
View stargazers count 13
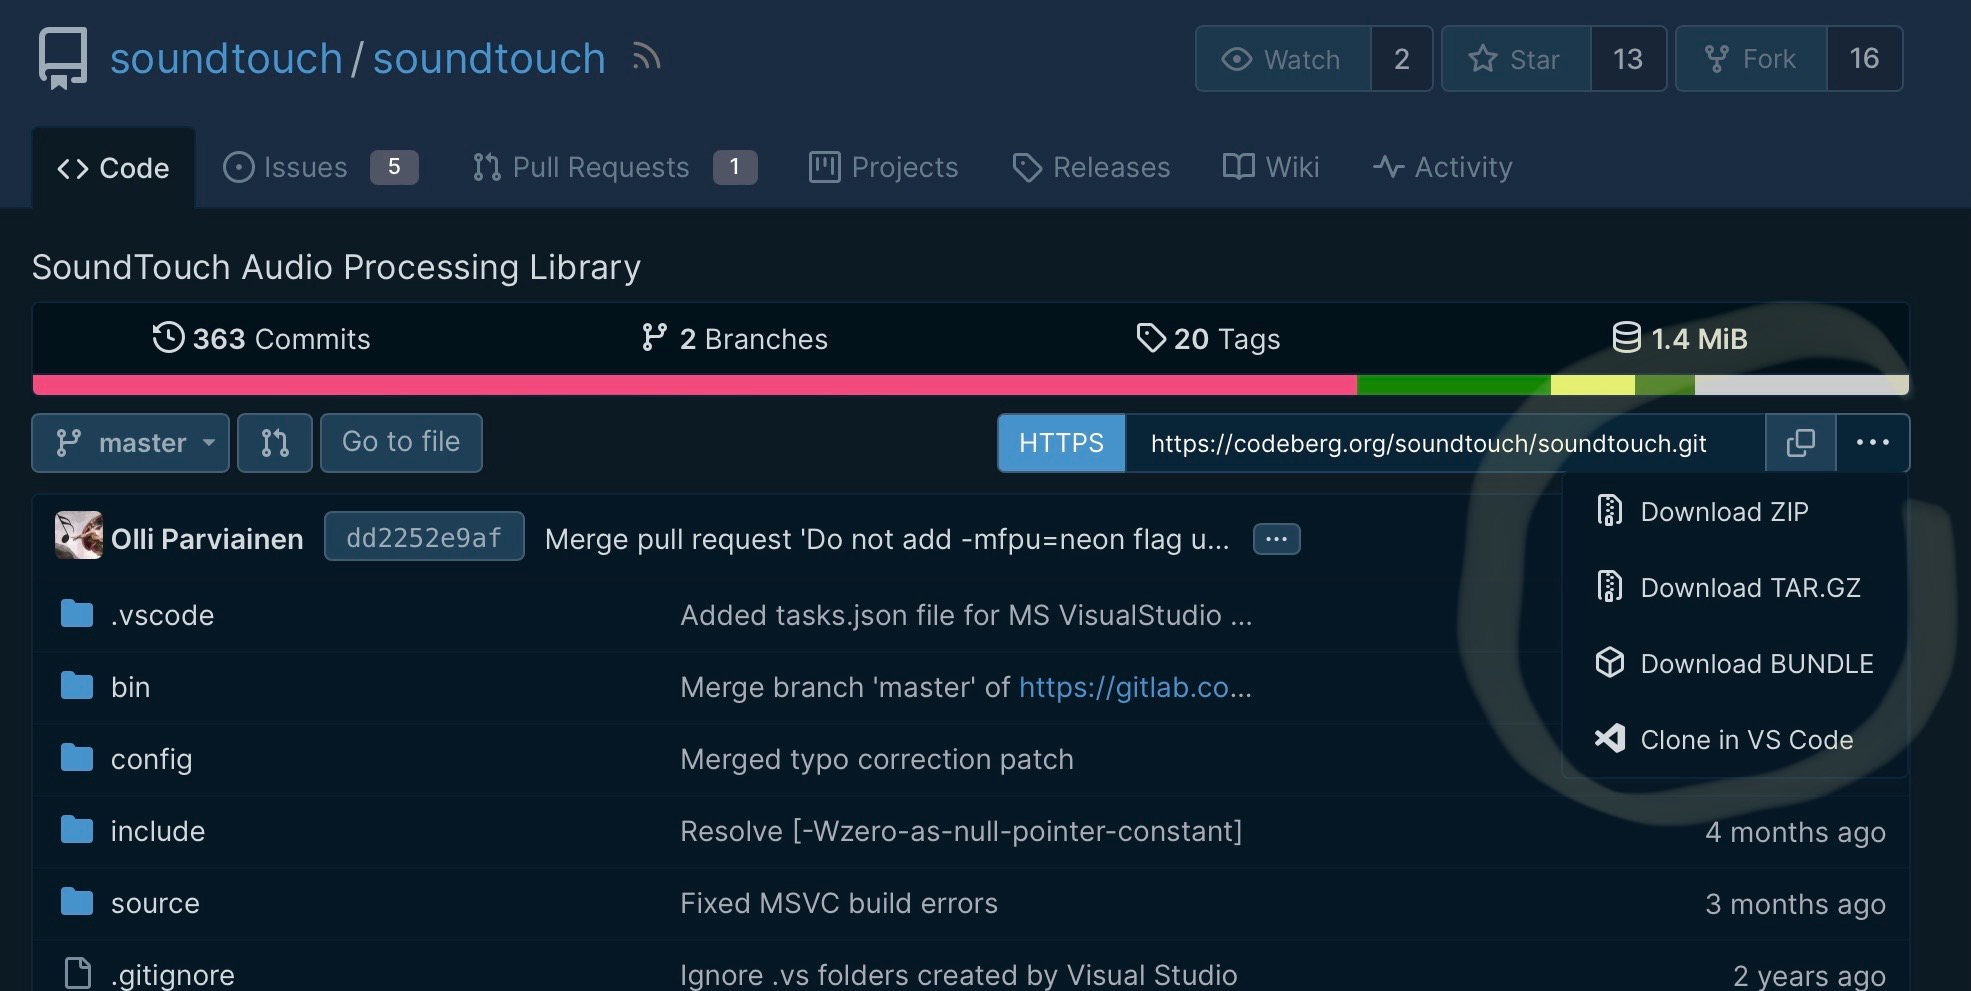[x=1628, y=59]
